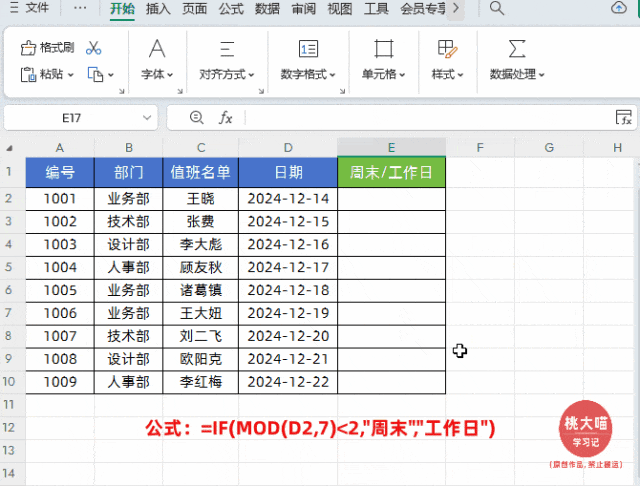Image resolution: width=640 pixels, height=486 pixels.
Task: Switch to the 视图 tab
Action: [x=340, y=8]
